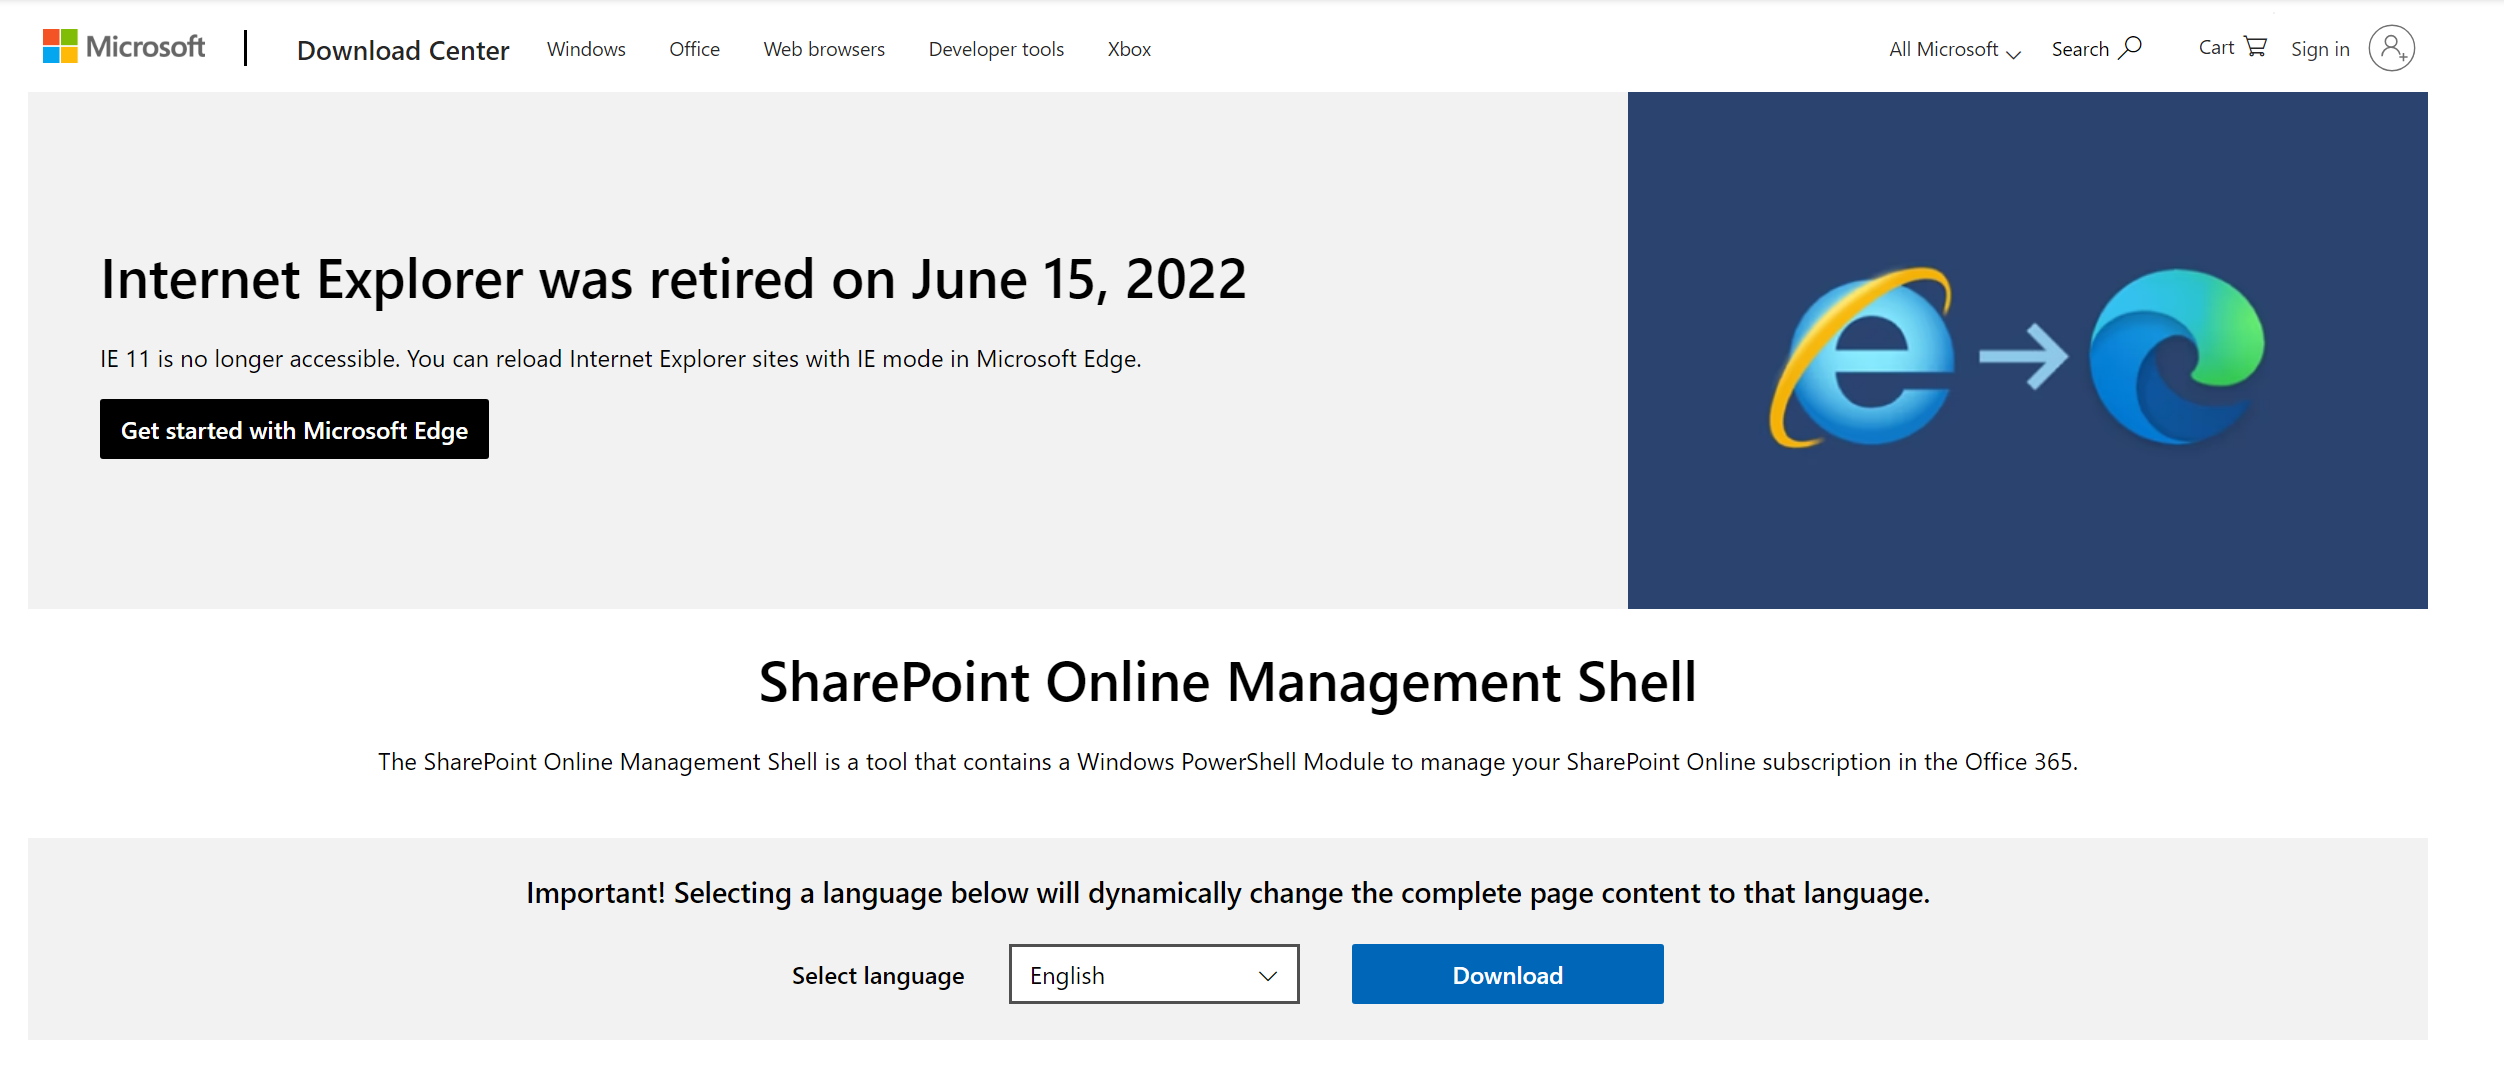2504x1086 pixels.
Task: Select the Xbox navigation link
Action: (1129, 49)
